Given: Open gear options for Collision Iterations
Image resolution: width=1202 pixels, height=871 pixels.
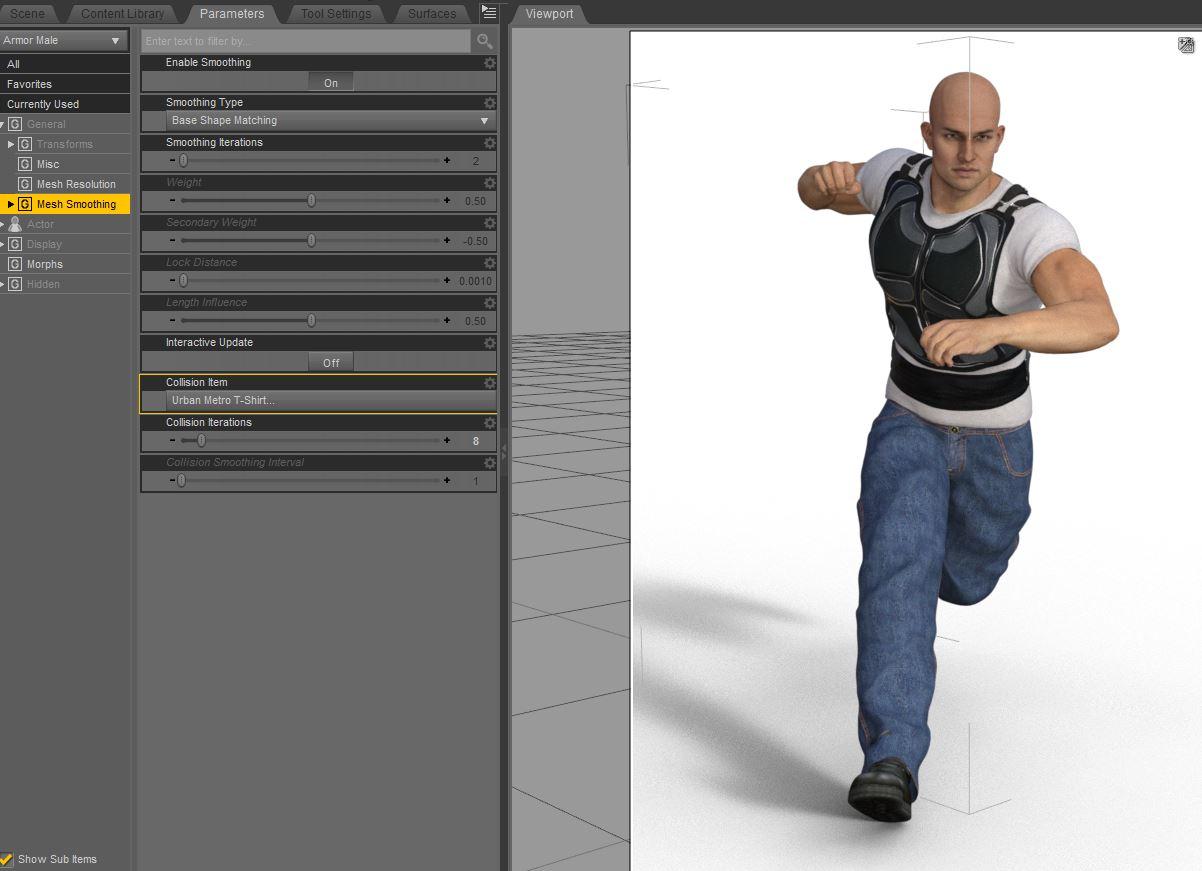Looking at the screenshot, I should pyautogui.click(x=490, y=423).
